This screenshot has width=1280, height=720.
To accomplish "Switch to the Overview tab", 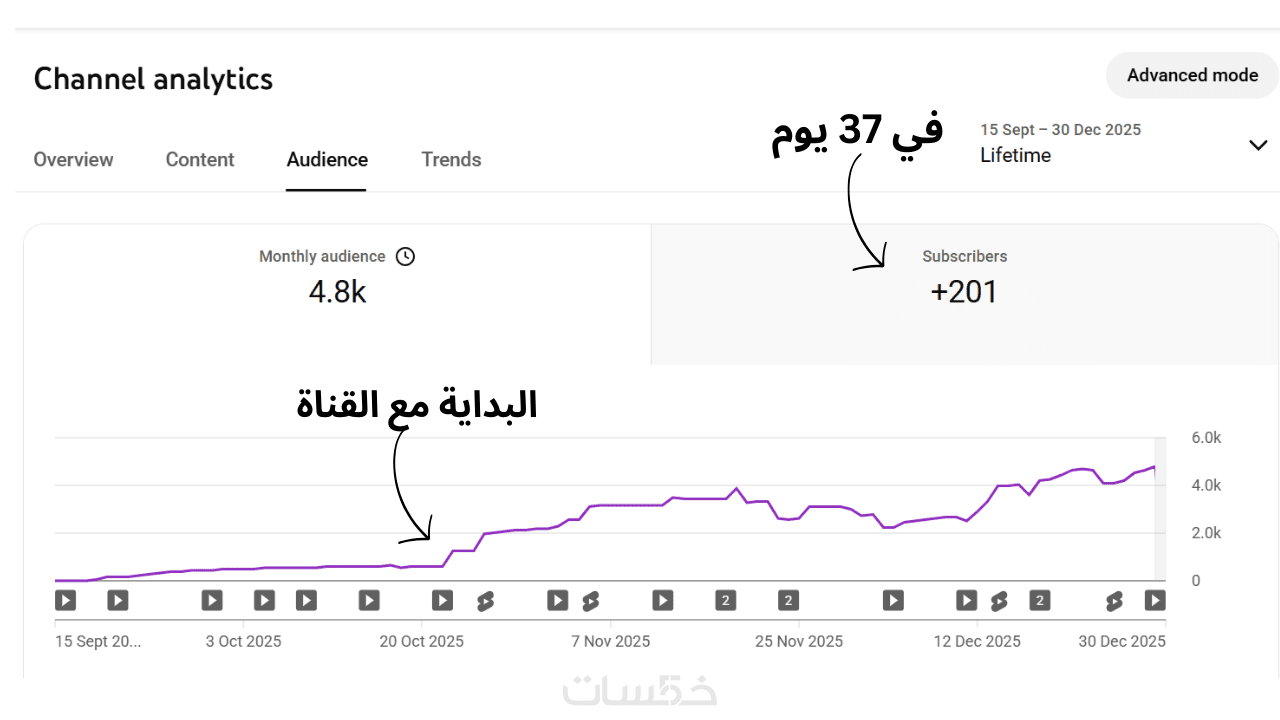I will [73, 159].
